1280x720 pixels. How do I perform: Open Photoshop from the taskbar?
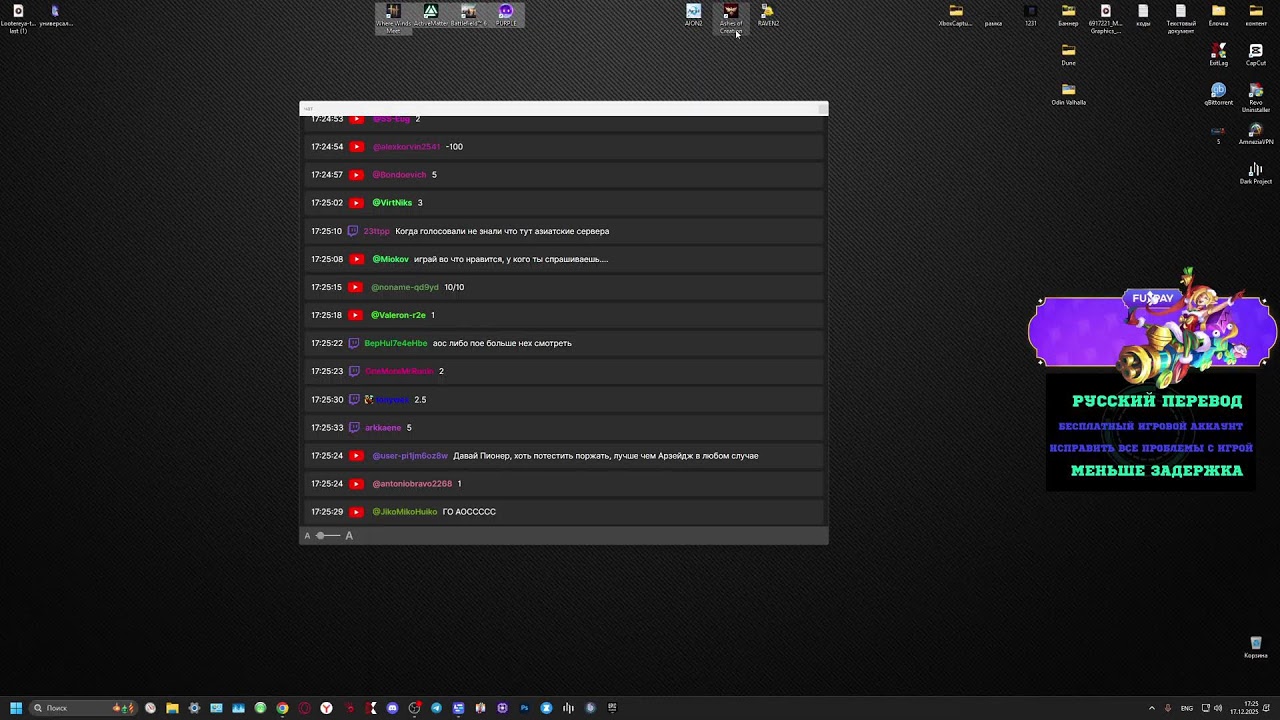(524, 708)
